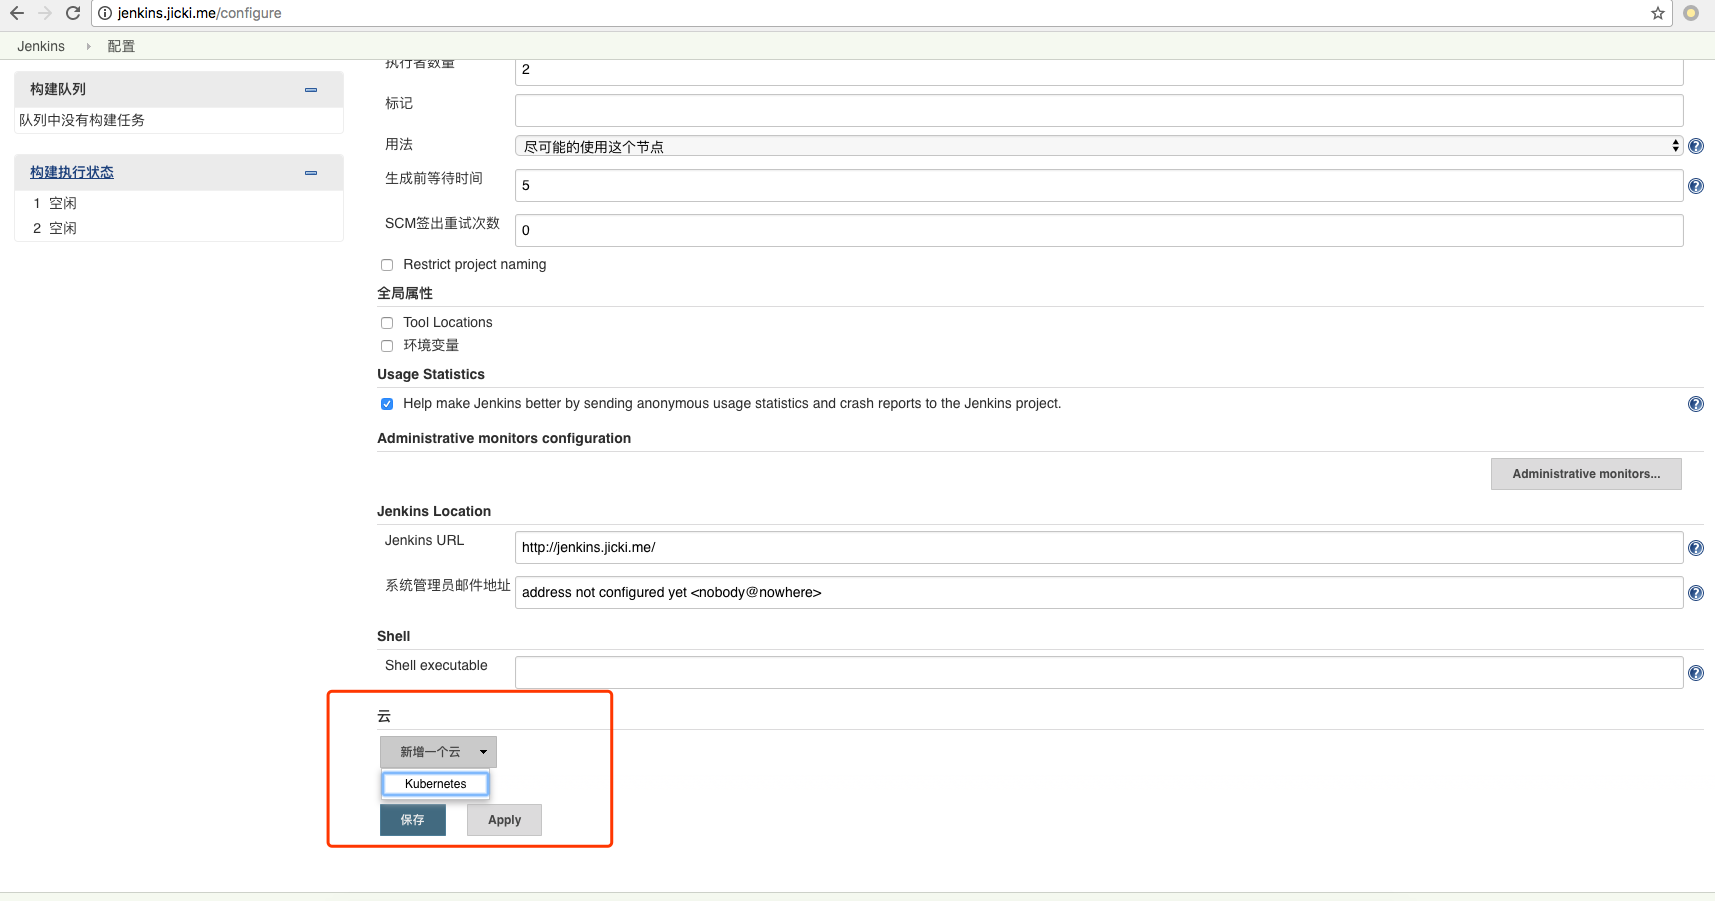Image resolution: width=1715 pixels, height=901 pixels.
Task: Open help next to Jenkins URL field
Action: pos(1695,547)
